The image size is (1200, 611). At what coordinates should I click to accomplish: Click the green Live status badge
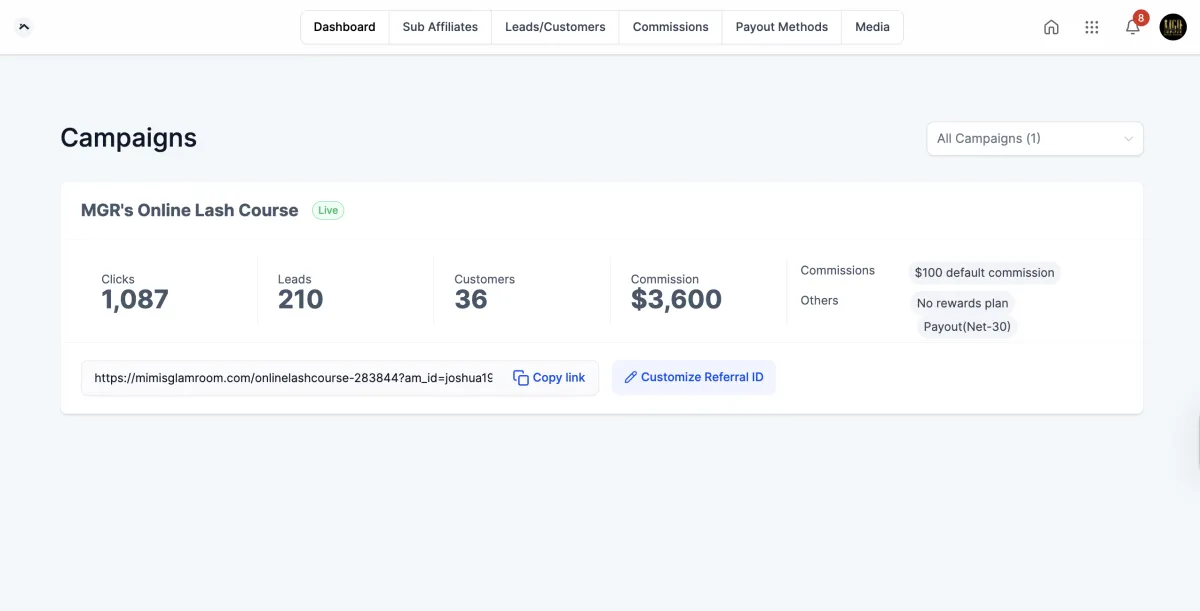pyautogui.click(x=328, y=210)
